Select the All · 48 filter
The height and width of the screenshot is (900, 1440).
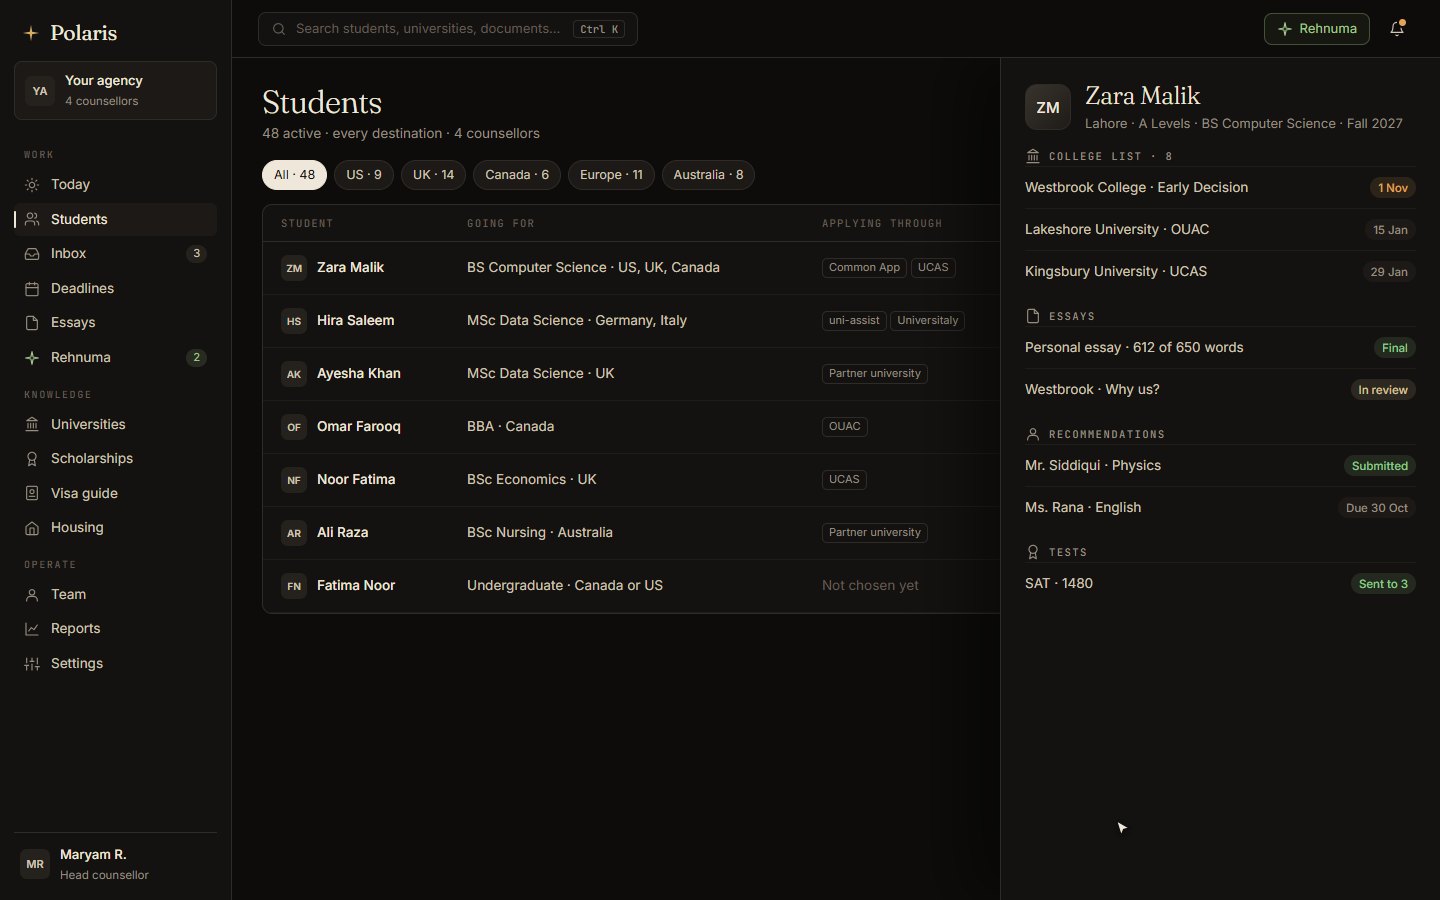pyautogui.click(x=294, y=175)
